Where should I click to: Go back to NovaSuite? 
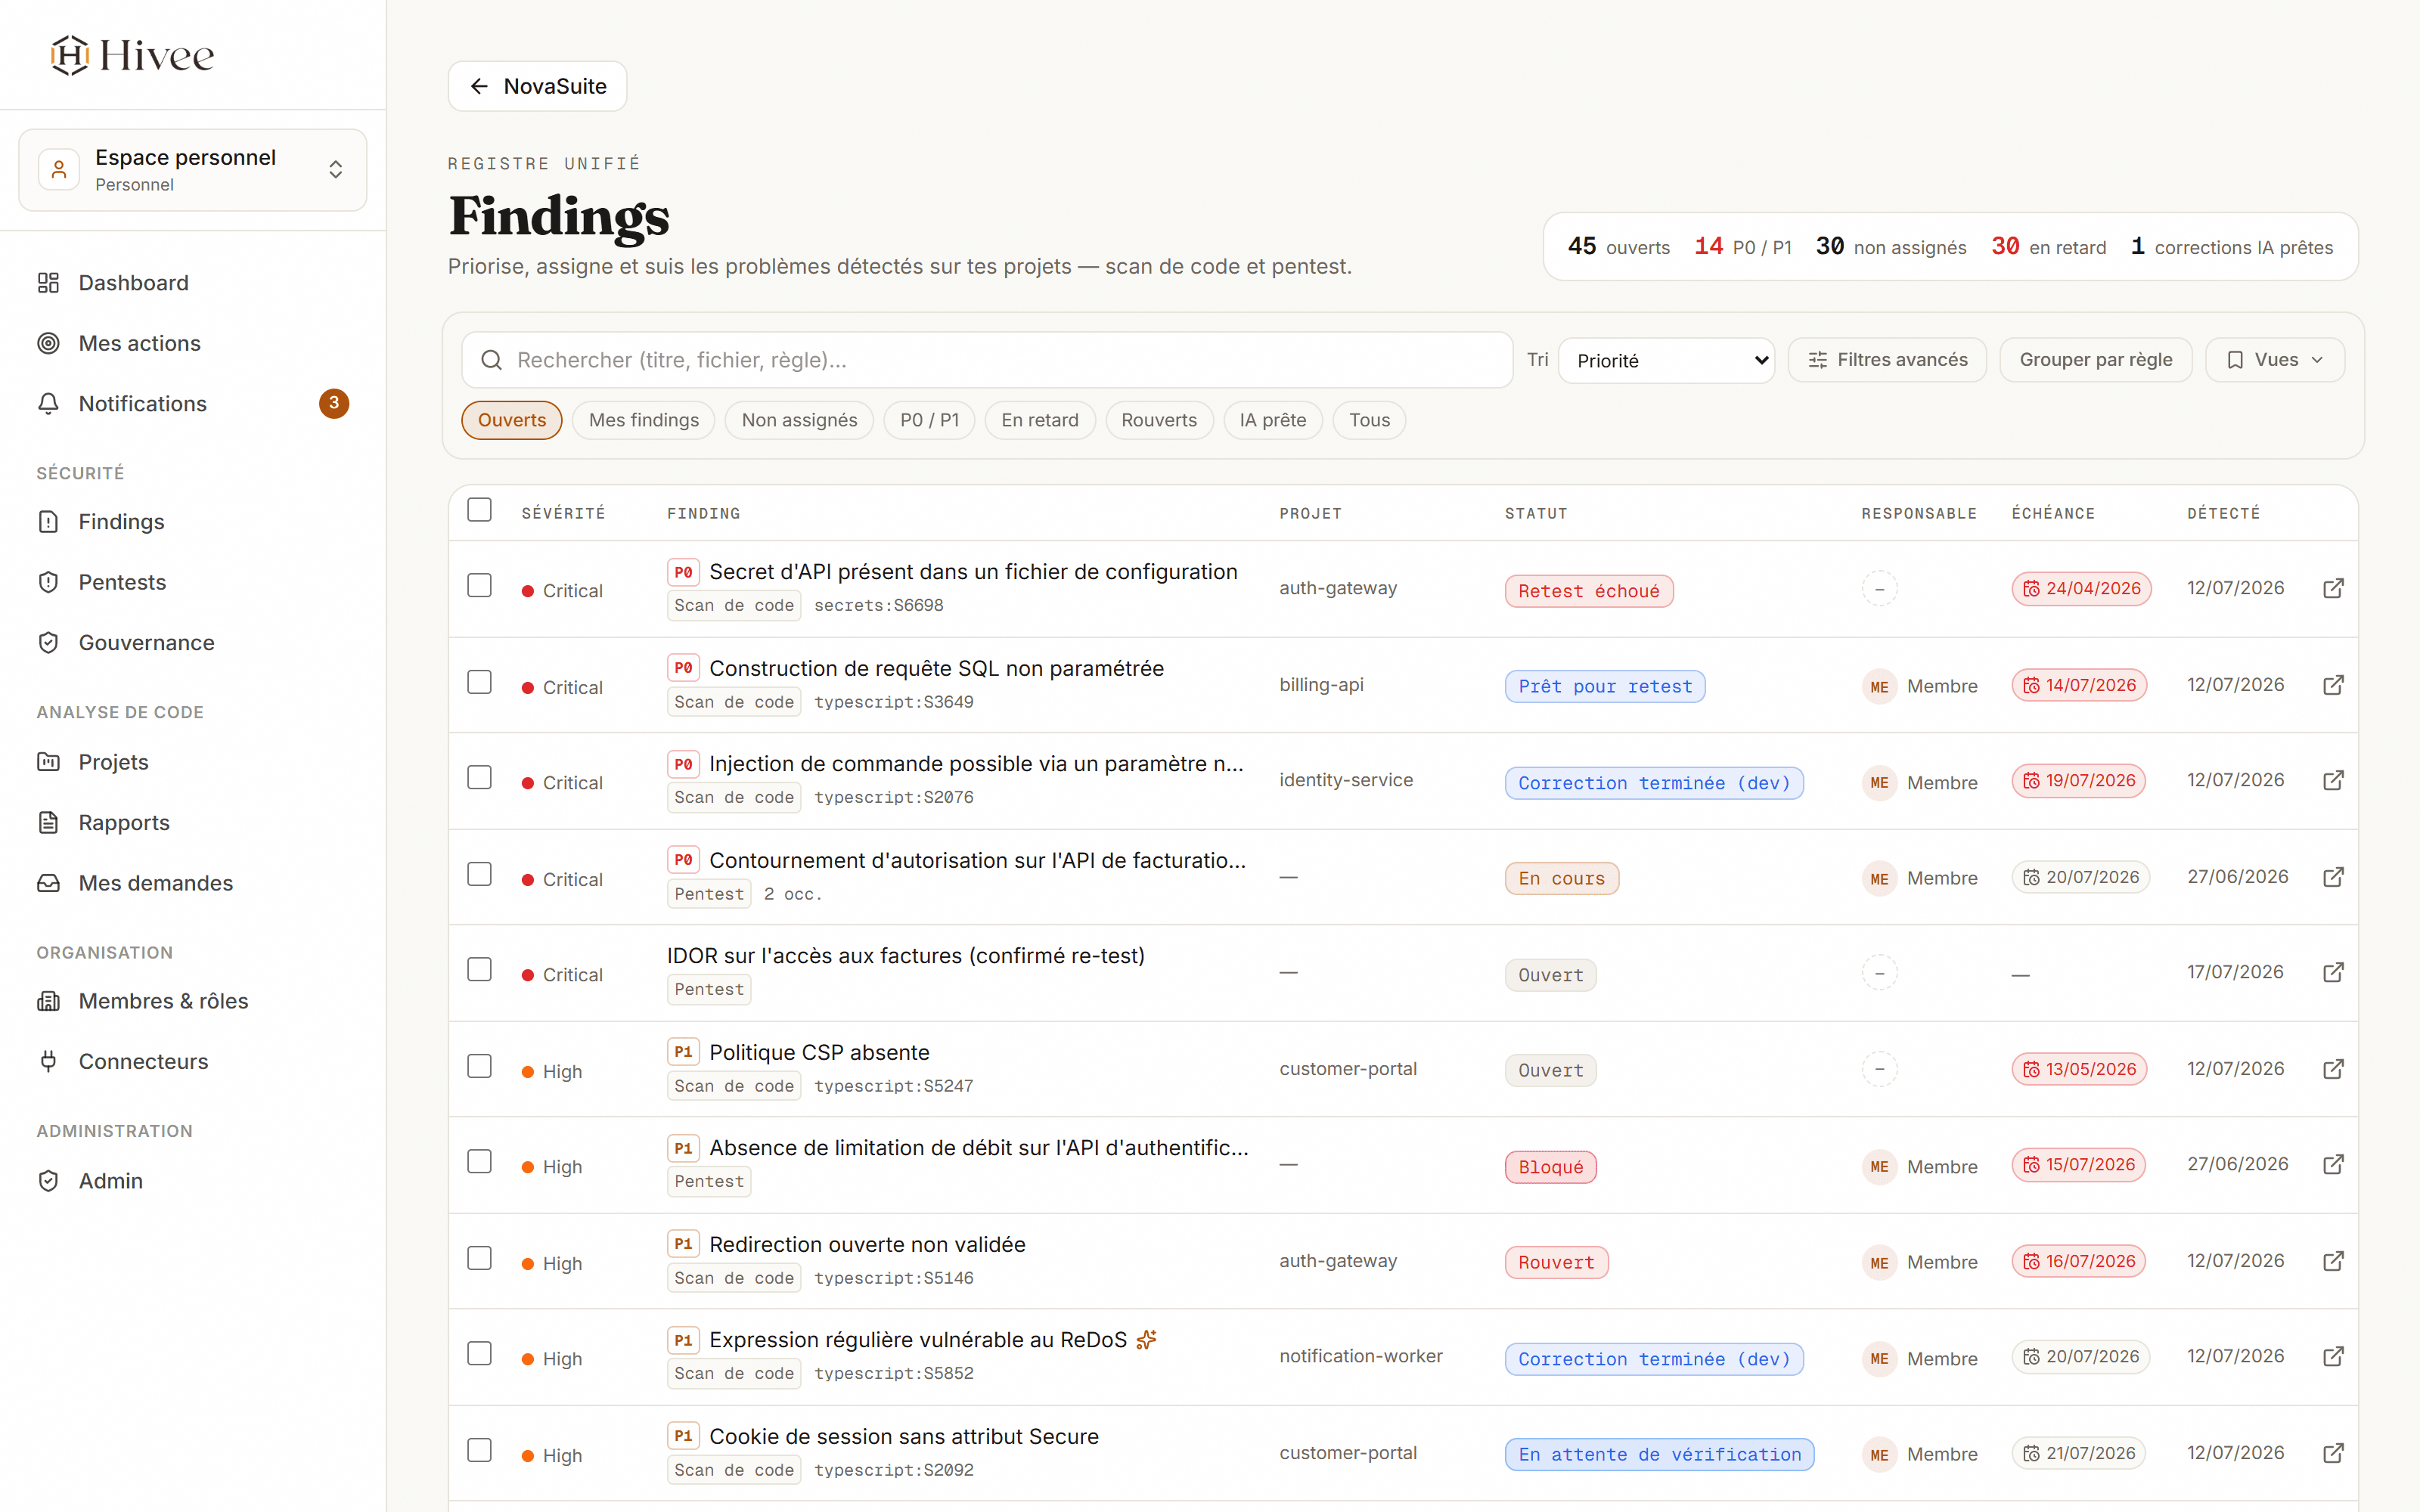tap(537, 86)
